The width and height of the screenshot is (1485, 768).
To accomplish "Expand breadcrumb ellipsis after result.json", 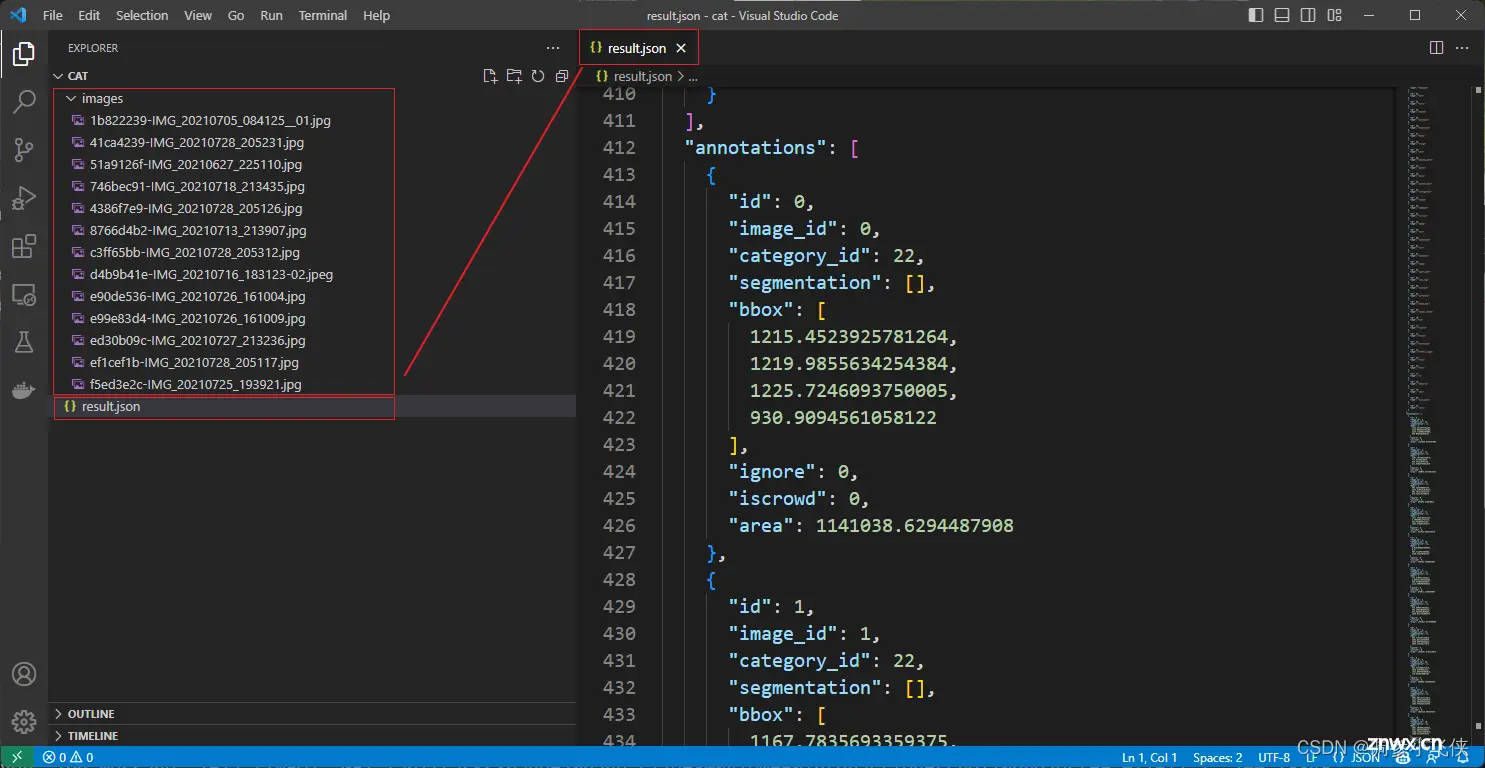I will tap(693, 76).
